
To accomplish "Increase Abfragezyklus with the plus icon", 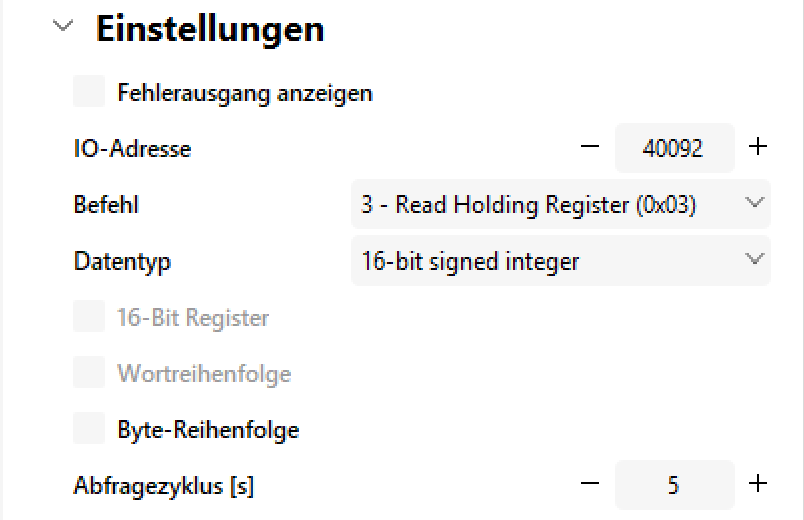I will click(x=758, y=485).
